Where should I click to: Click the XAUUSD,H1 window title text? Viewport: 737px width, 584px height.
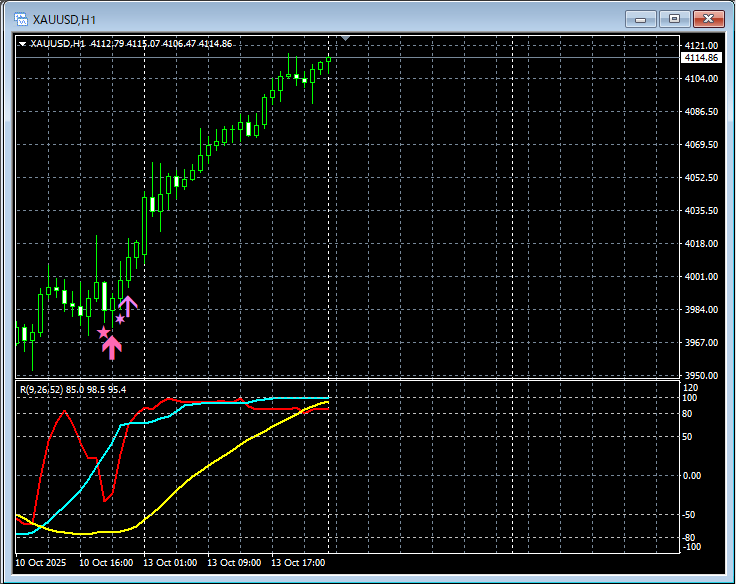pos(64,20)
